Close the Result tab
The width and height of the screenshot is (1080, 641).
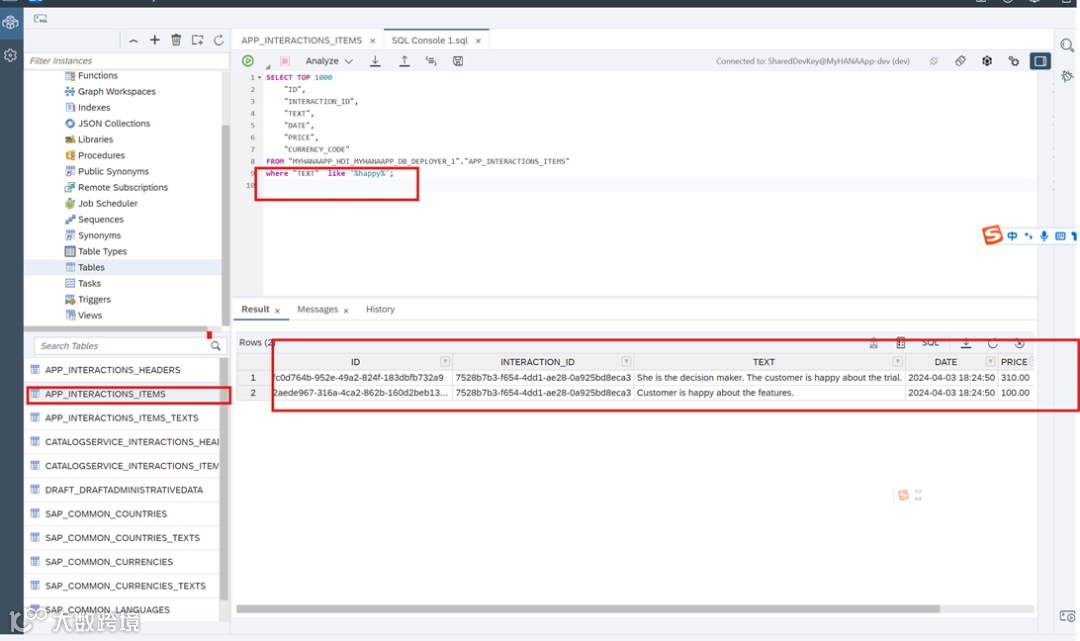point(278,311)
